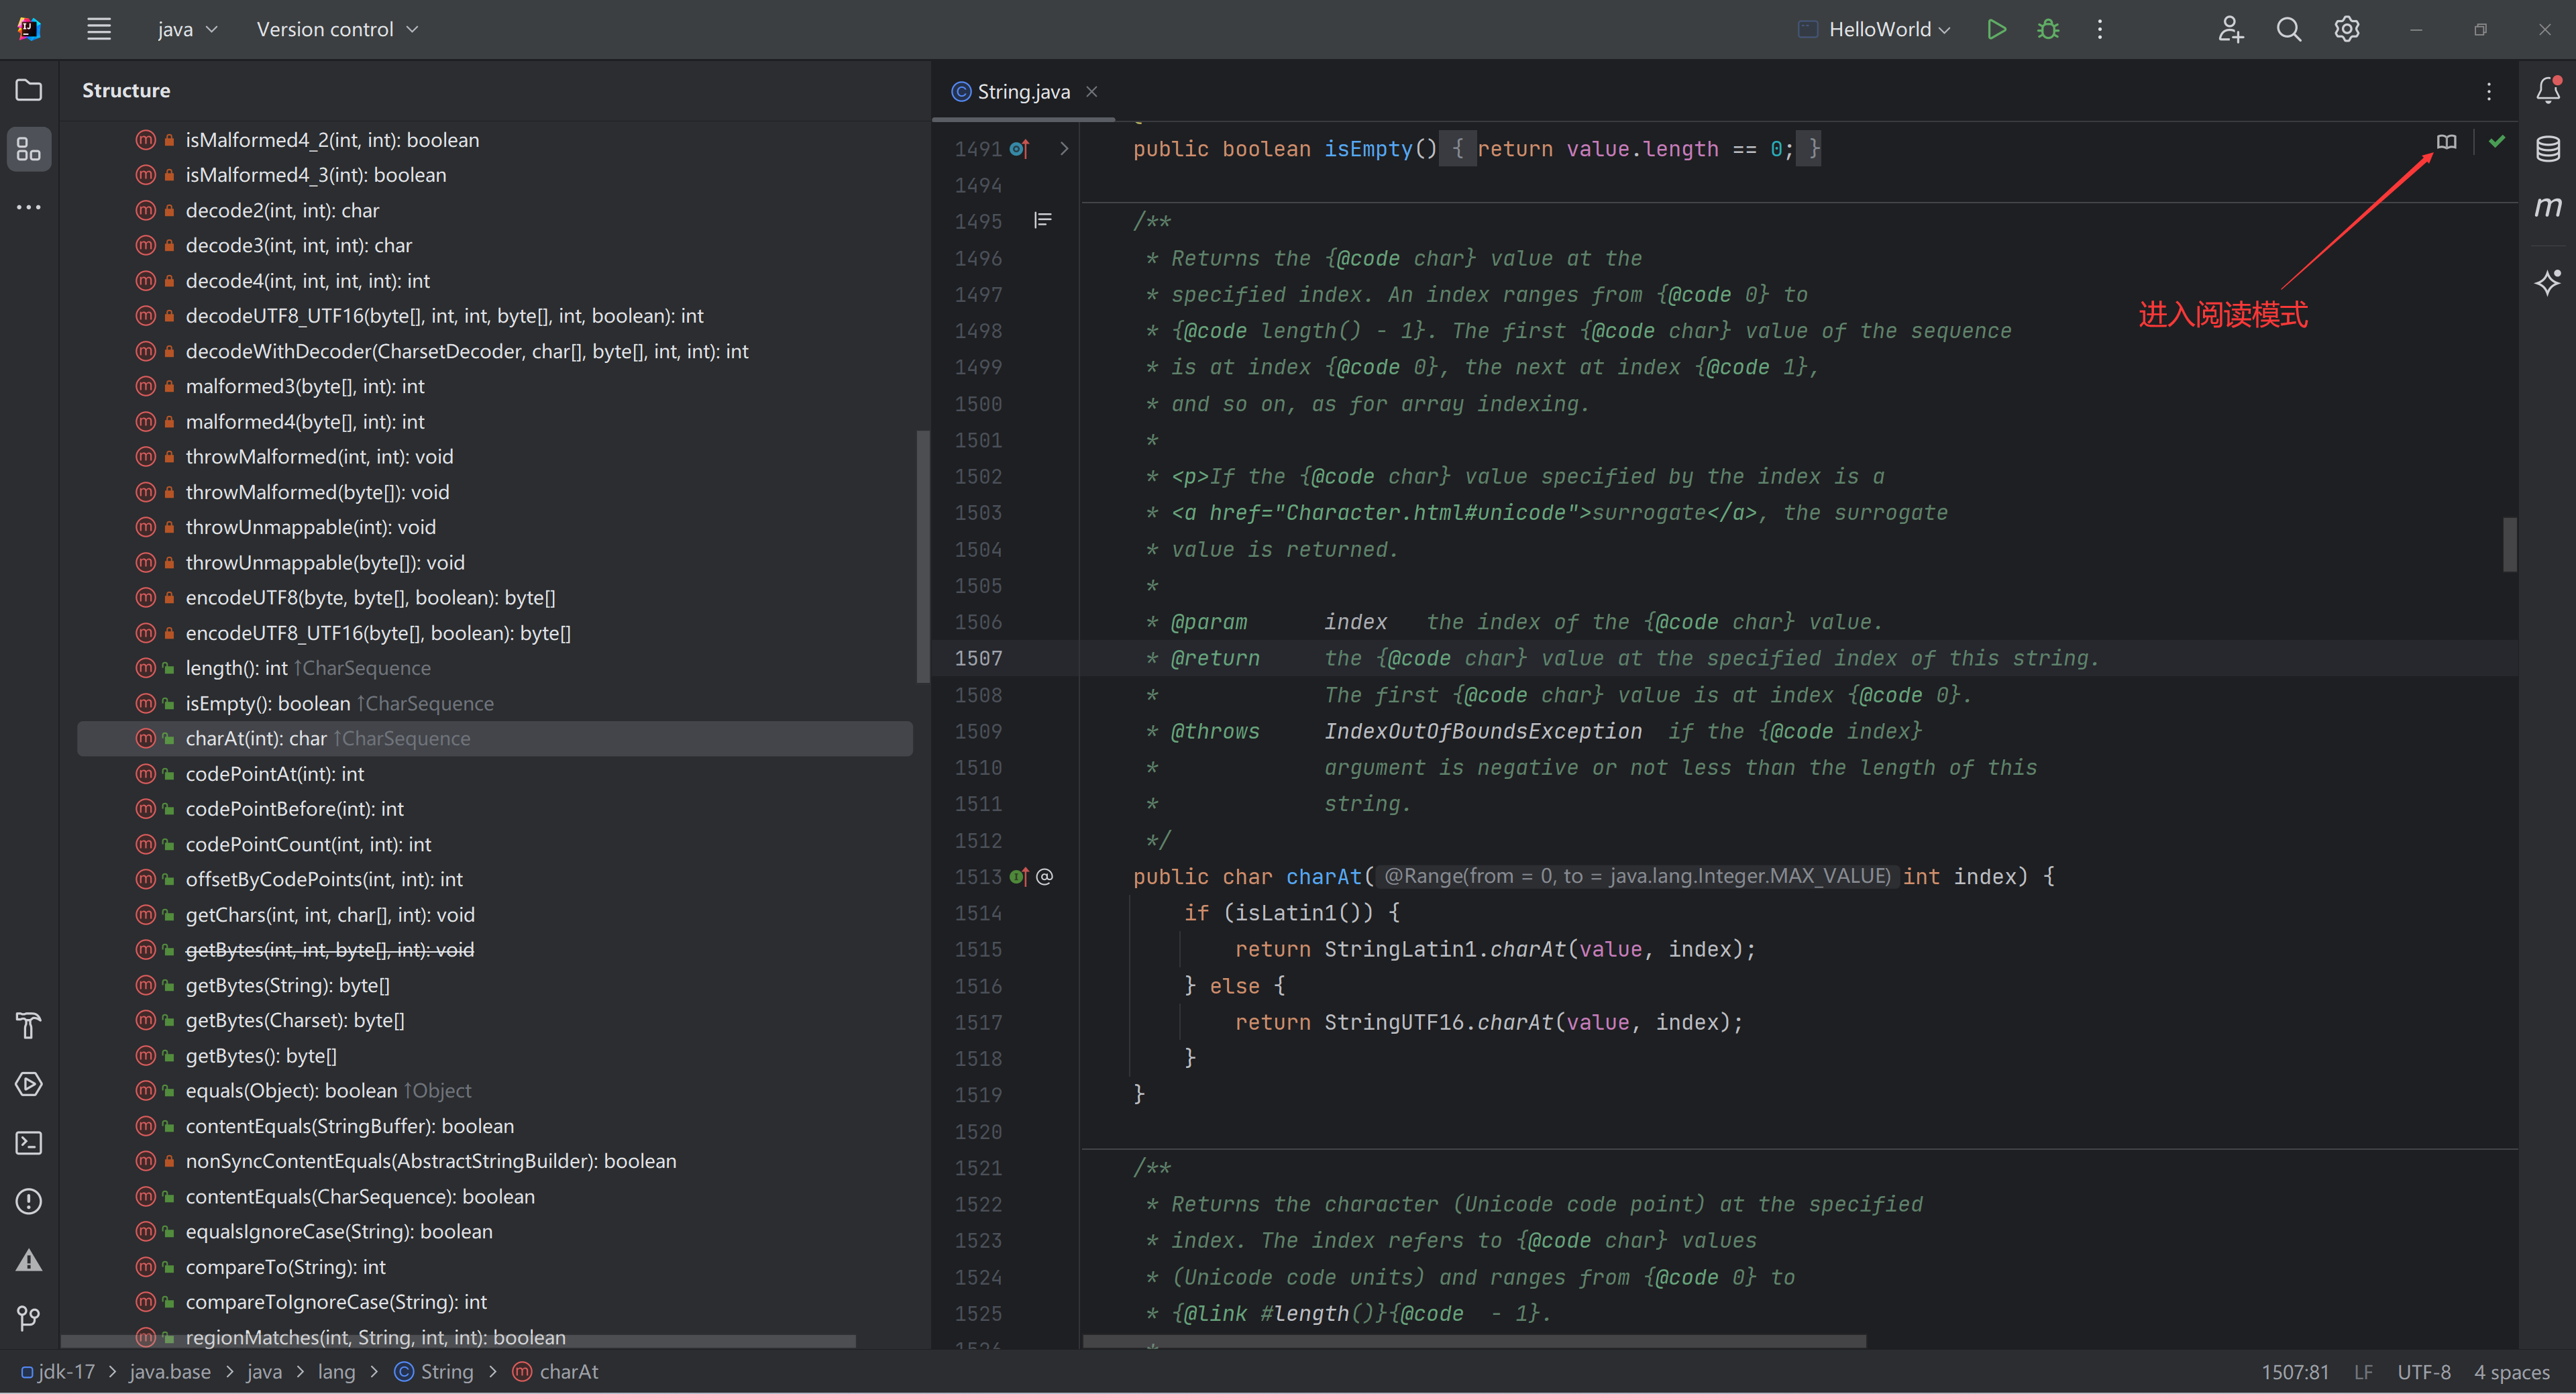This screenshot has width=2576, height=1394.
Task: Open Code With Me user icon
Action: coord(2230,29)
